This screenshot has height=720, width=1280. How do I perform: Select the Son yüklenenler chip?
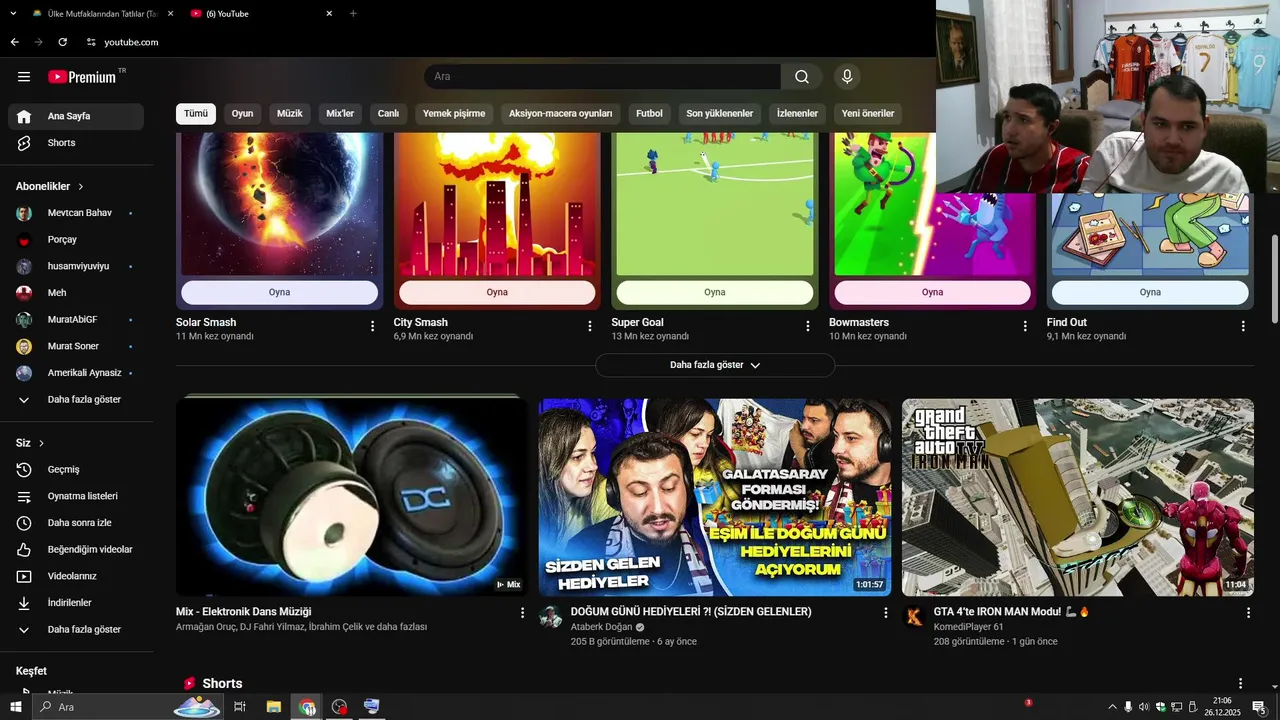719,113
